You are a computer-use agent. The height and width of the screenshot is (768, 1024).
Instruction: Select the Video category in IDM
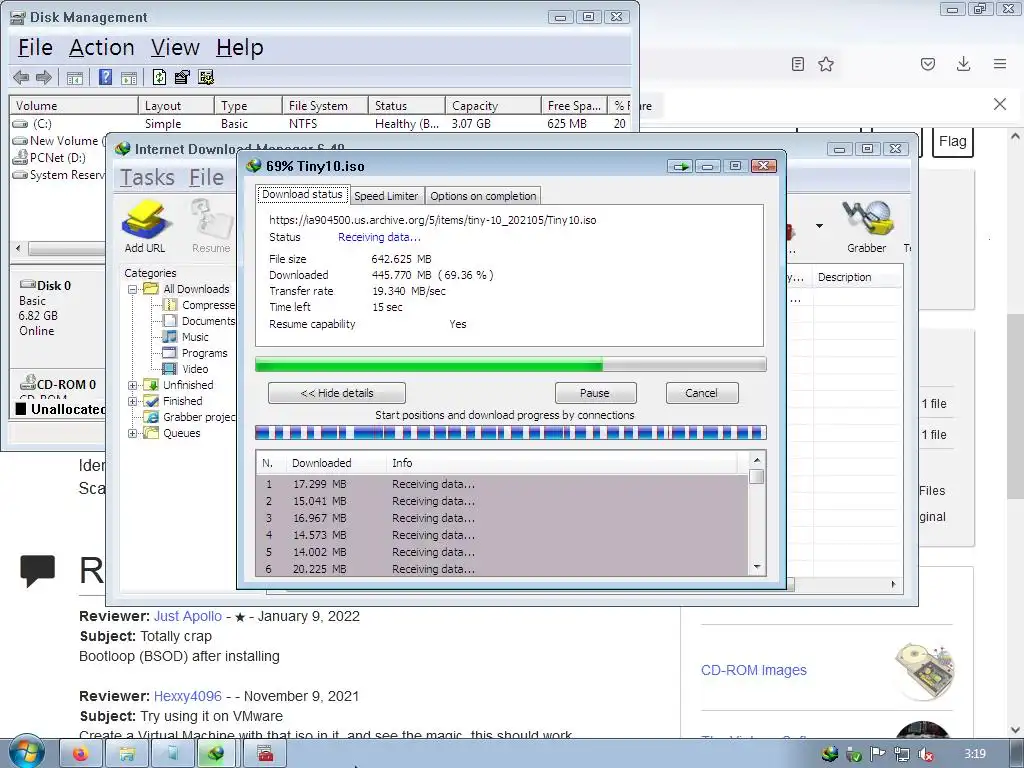[195, 369]
